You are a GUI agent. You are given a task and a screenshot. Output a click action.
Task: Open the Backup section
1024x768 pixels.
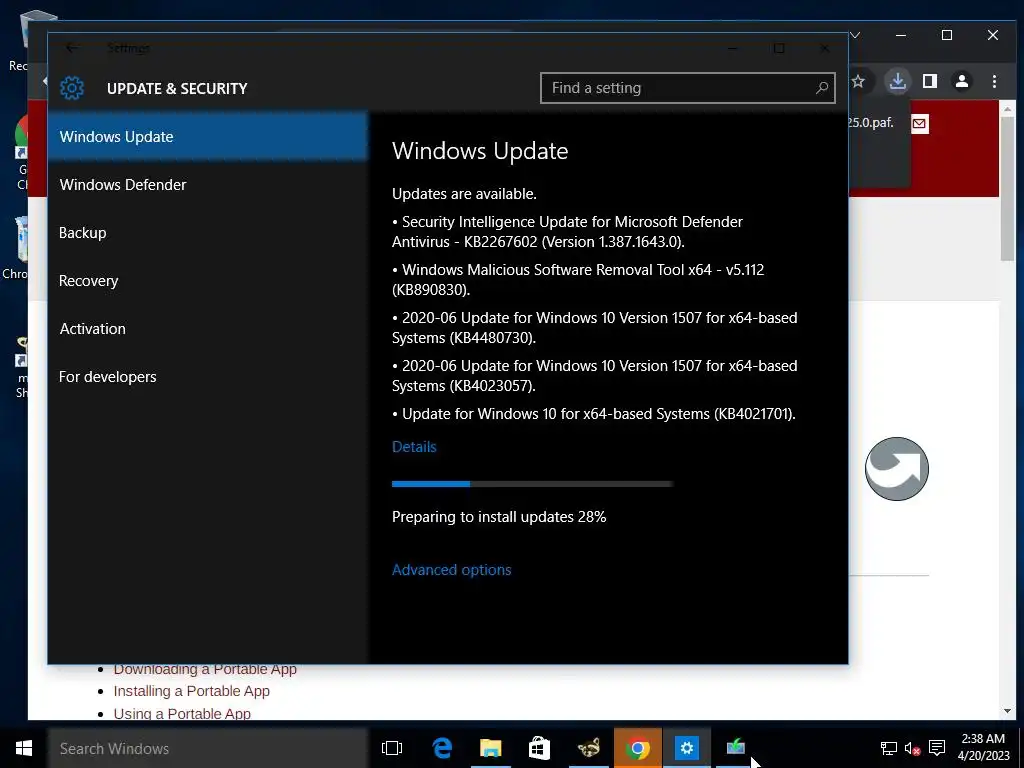(208, 232)
